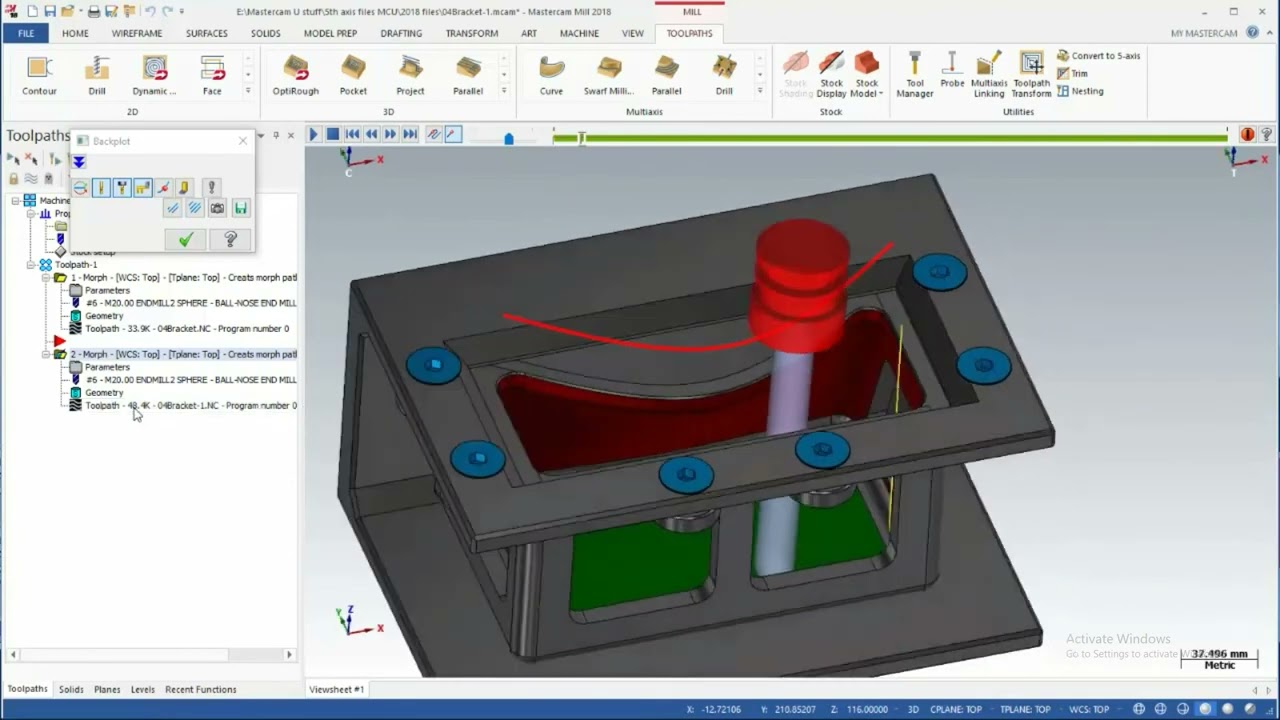Click the save icon in quick access toolbar
The width and height of the screenshot is (1280, 720).
pos(50,11)
